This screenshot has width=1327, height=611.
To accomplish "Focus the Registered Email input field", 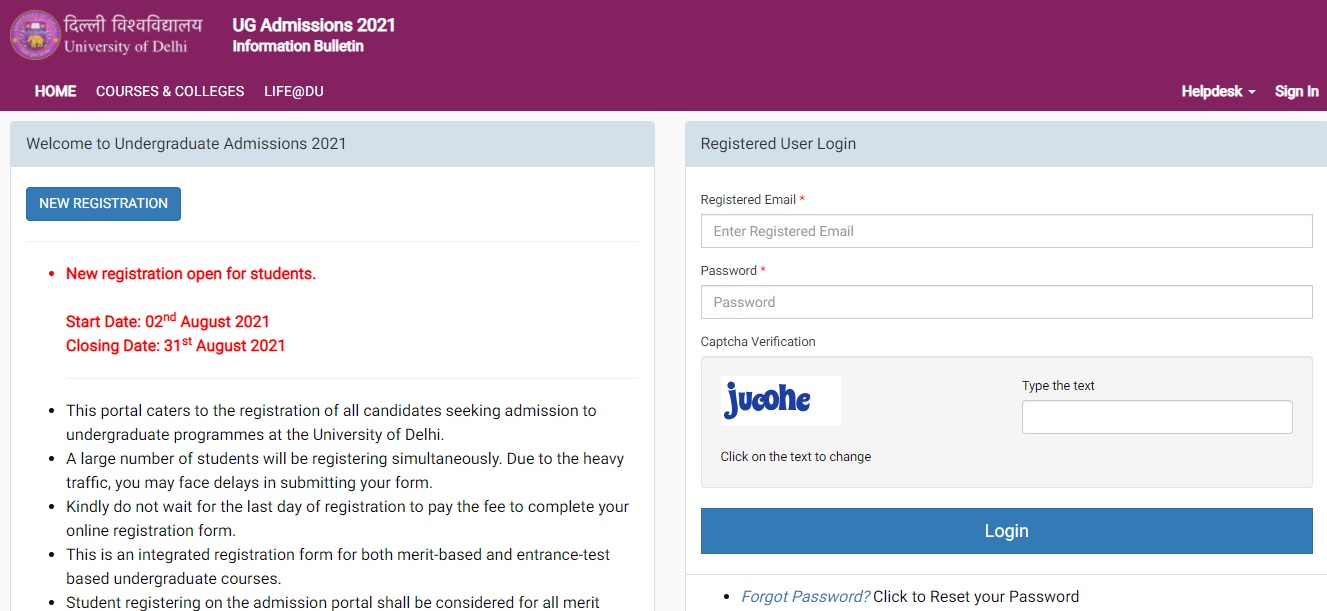I will [1006, 231].
